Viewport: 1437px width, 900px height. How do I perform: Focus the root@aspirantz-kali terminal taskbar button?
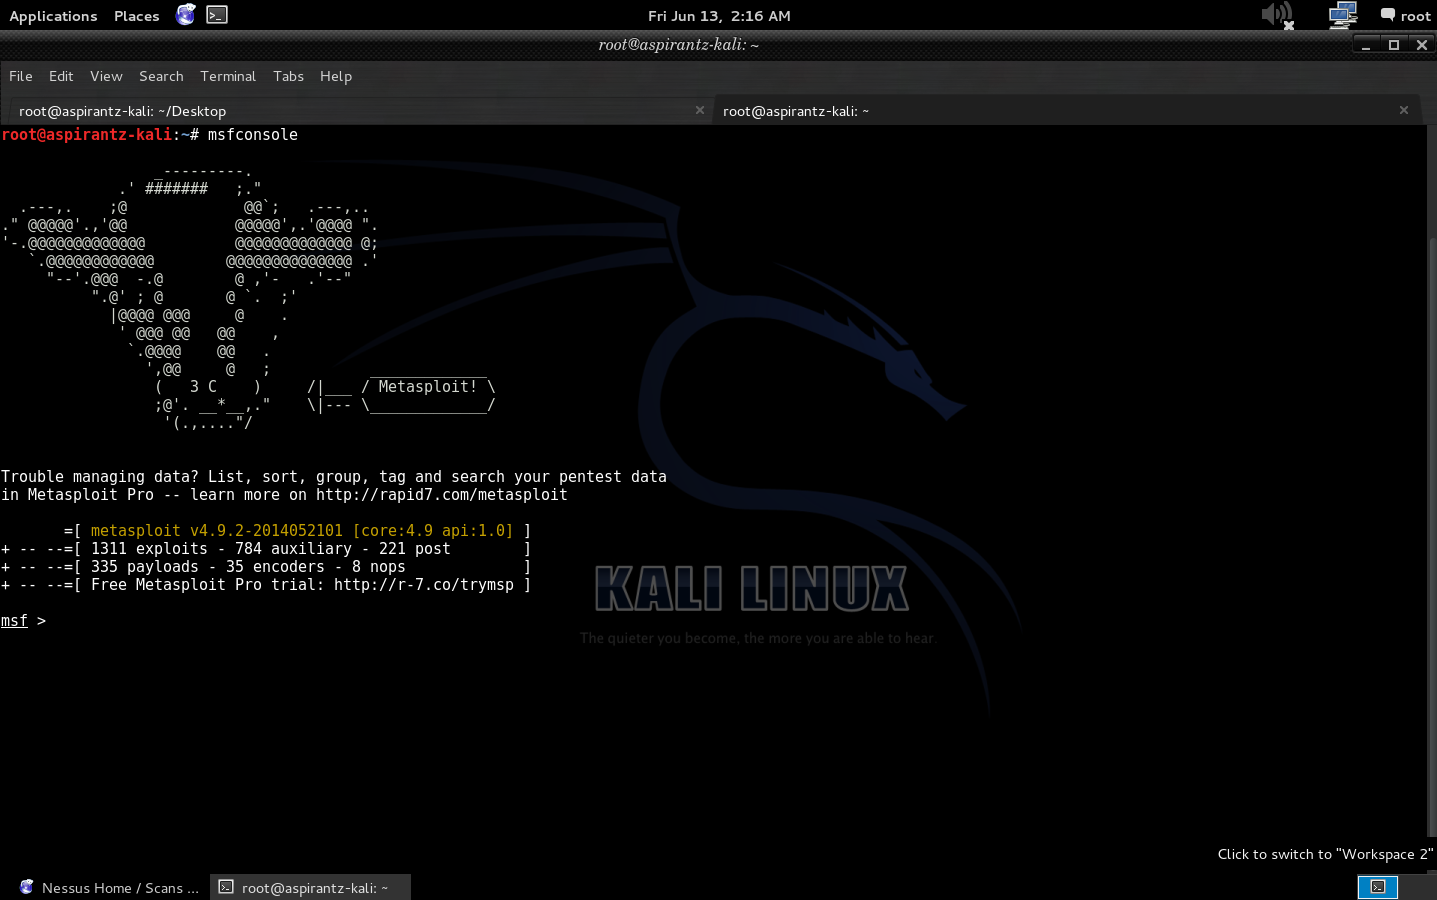coord(311,887)
